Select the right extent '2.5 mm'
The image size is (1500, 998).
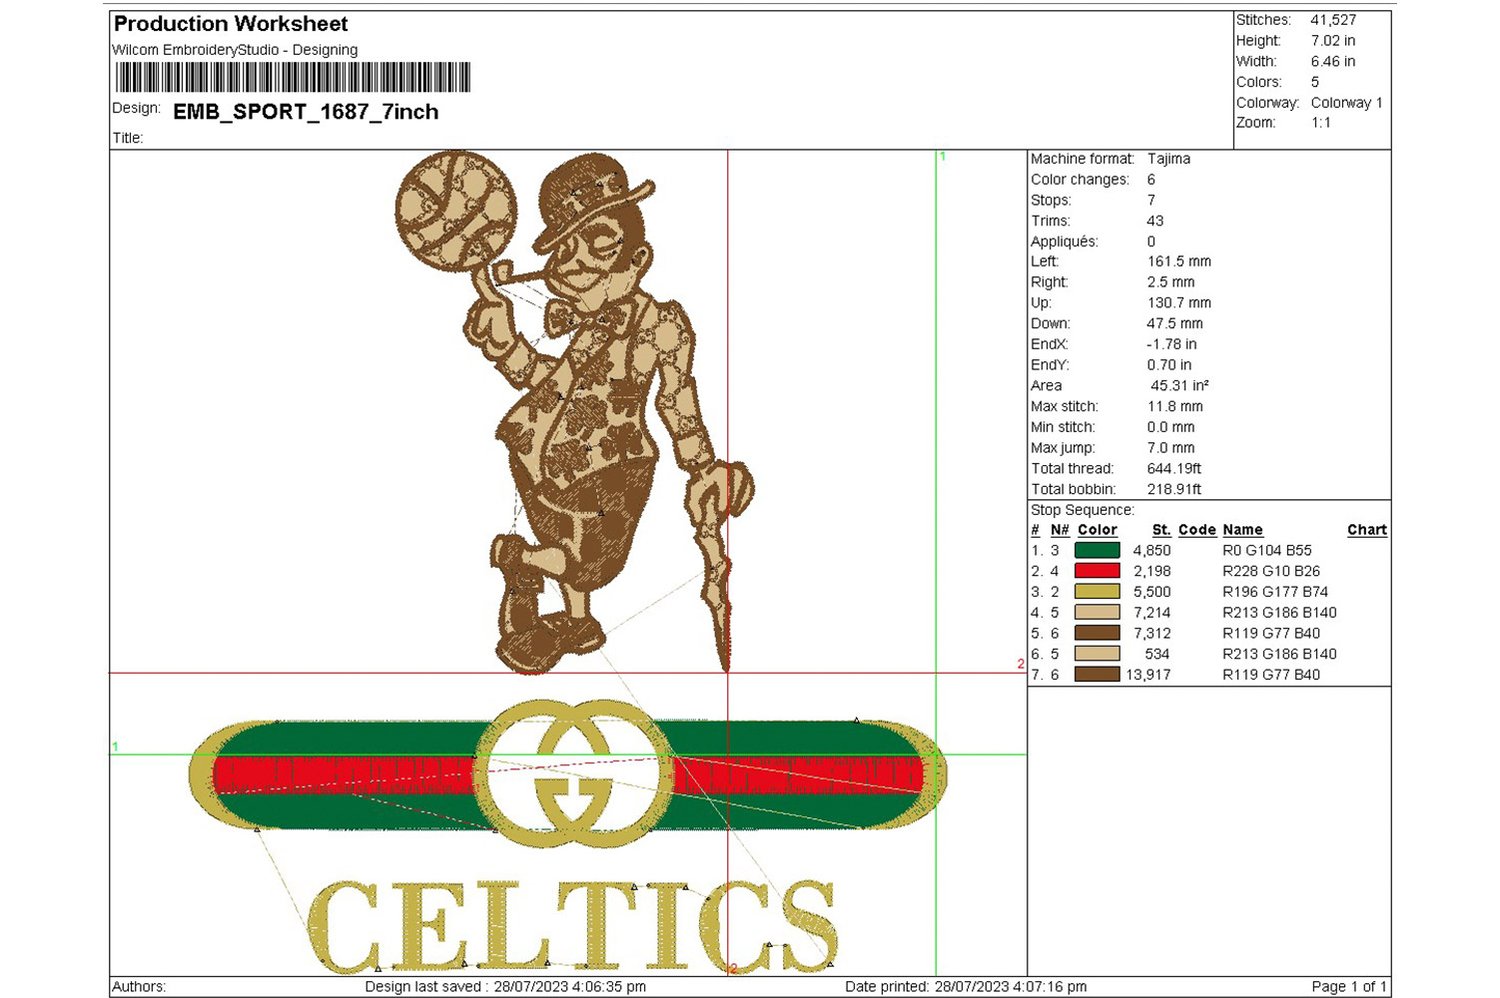1171,282
